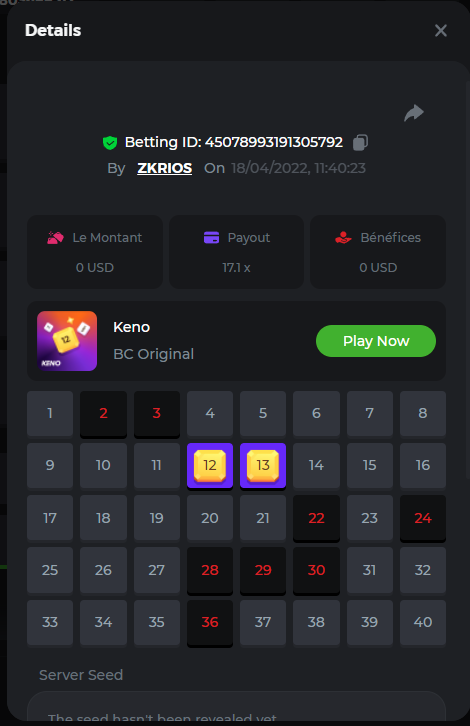
Task: Click the purple Payout card icon
Action: (212, 238)
